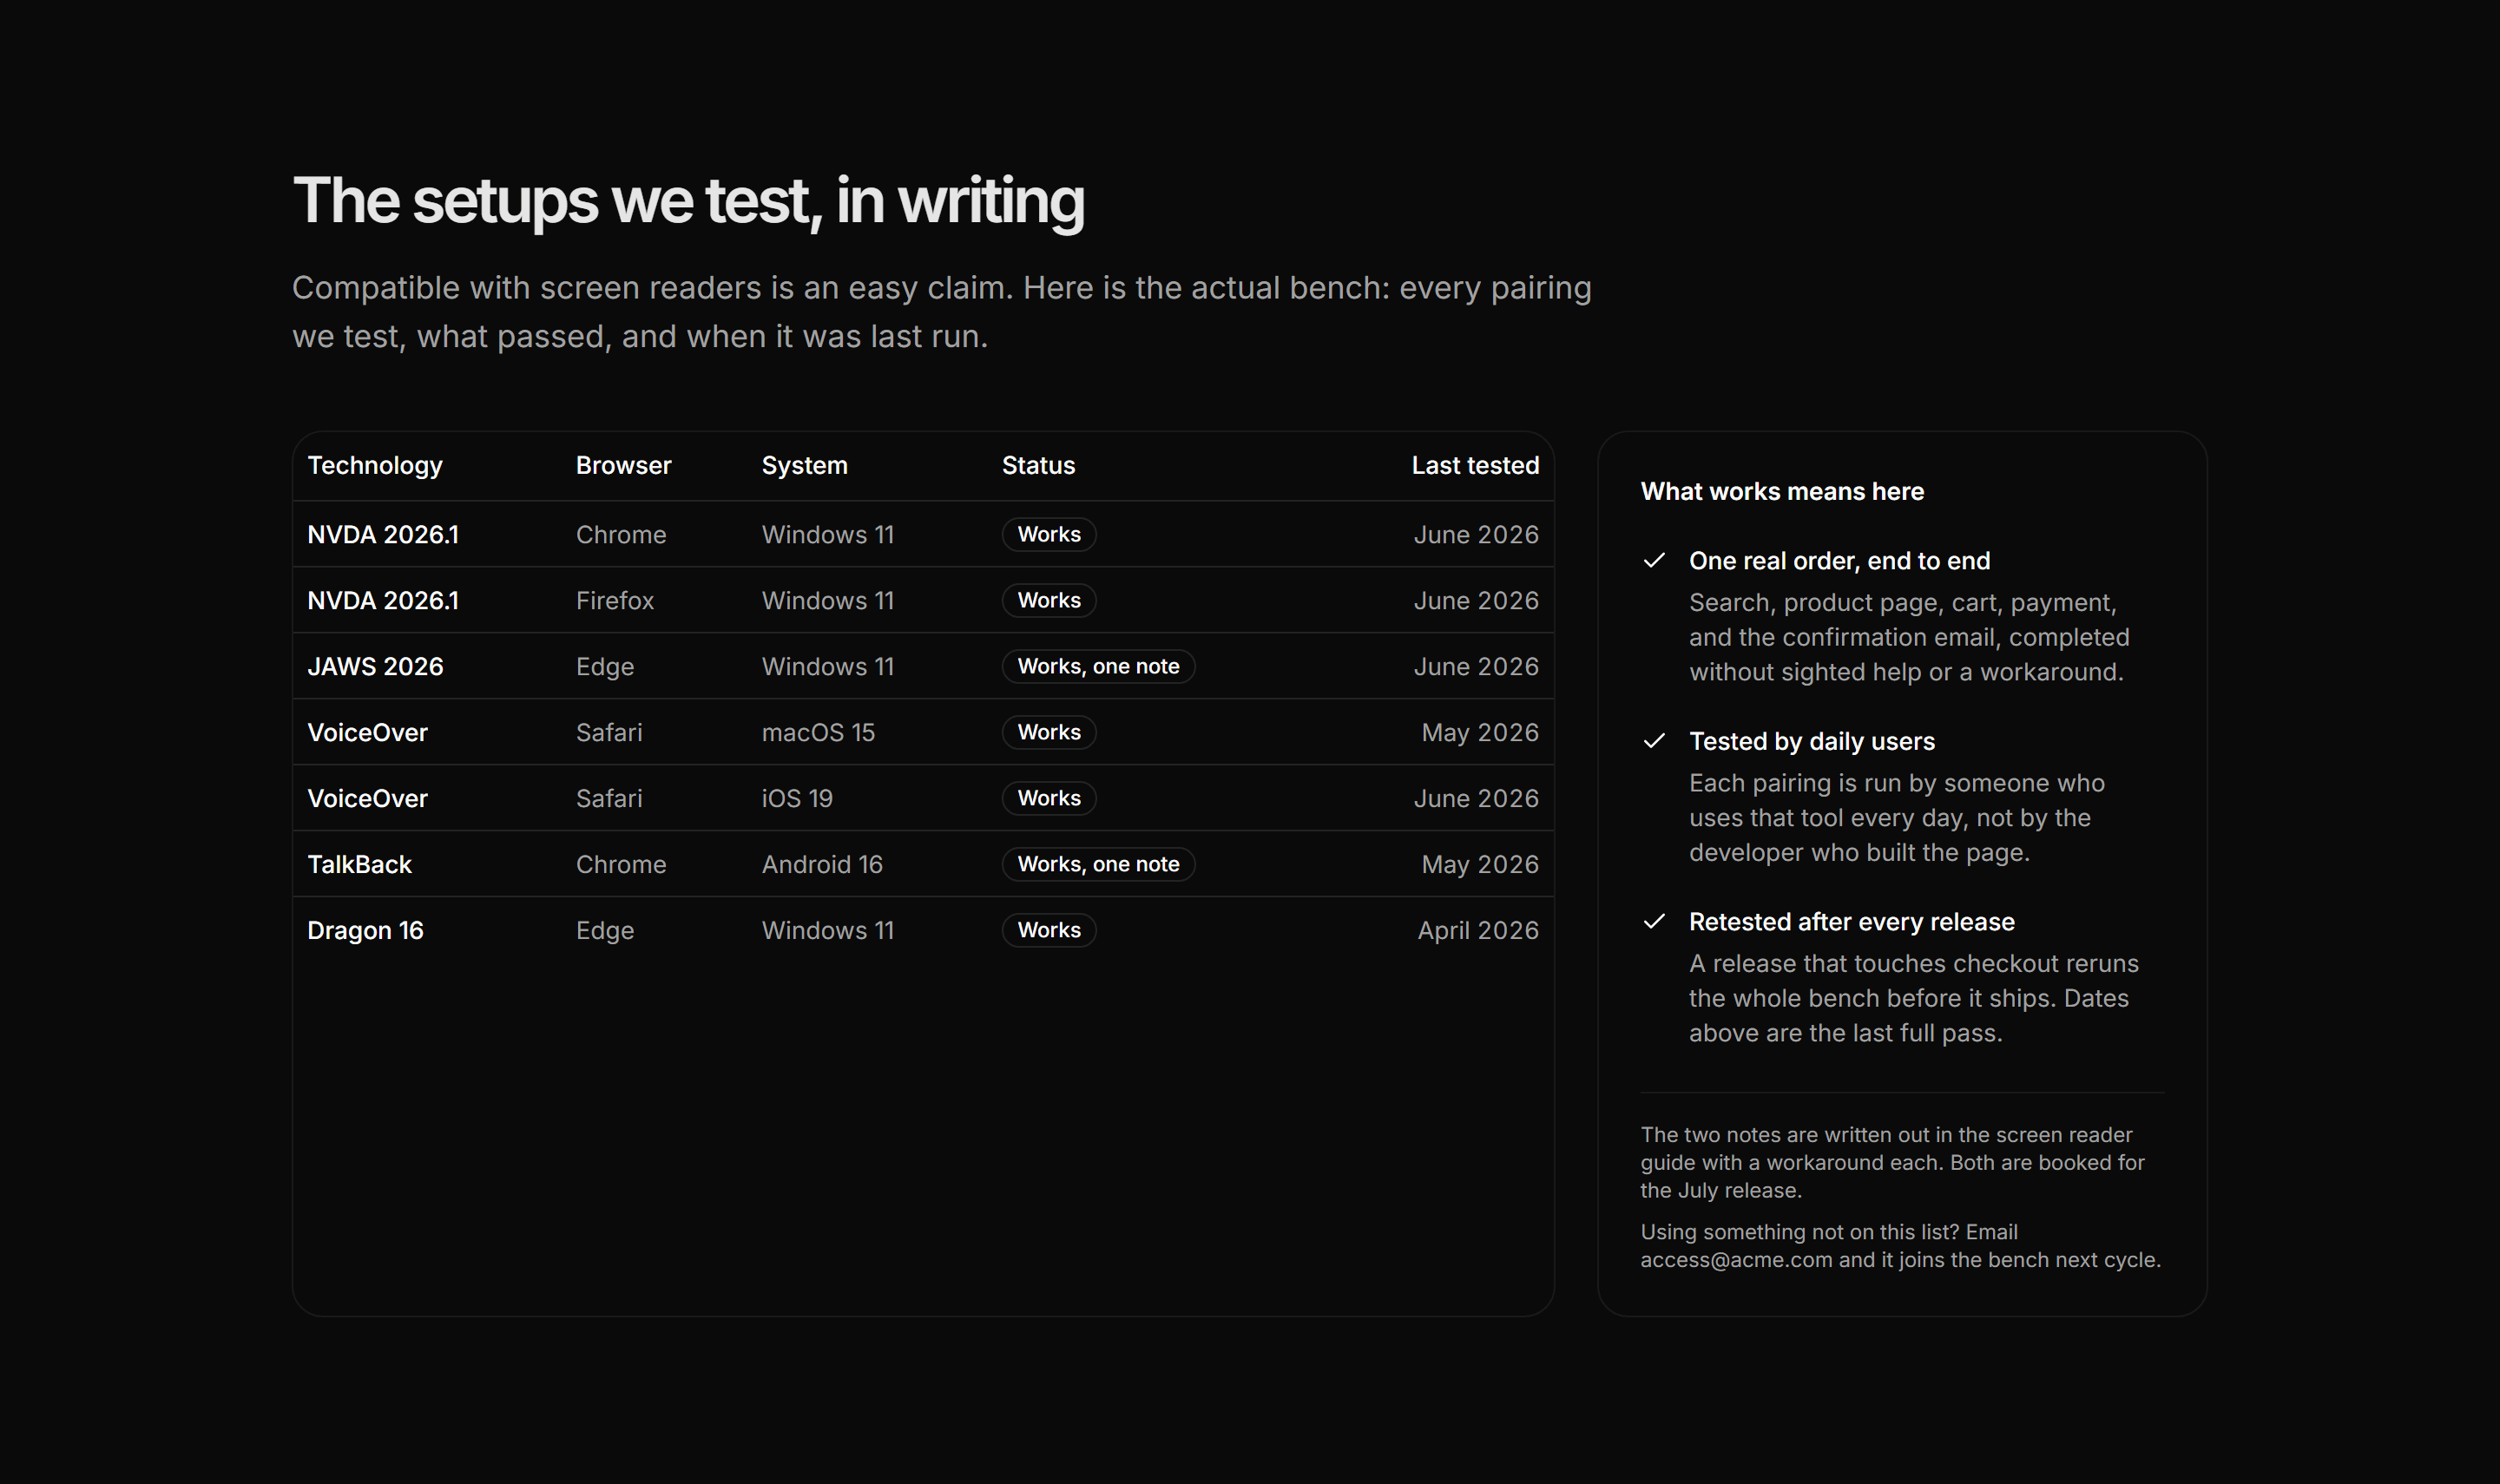Click "Edge" in the JAWS 2026 row
The height and width of the screenshot is (1484, 2500).
pos(605,667)
